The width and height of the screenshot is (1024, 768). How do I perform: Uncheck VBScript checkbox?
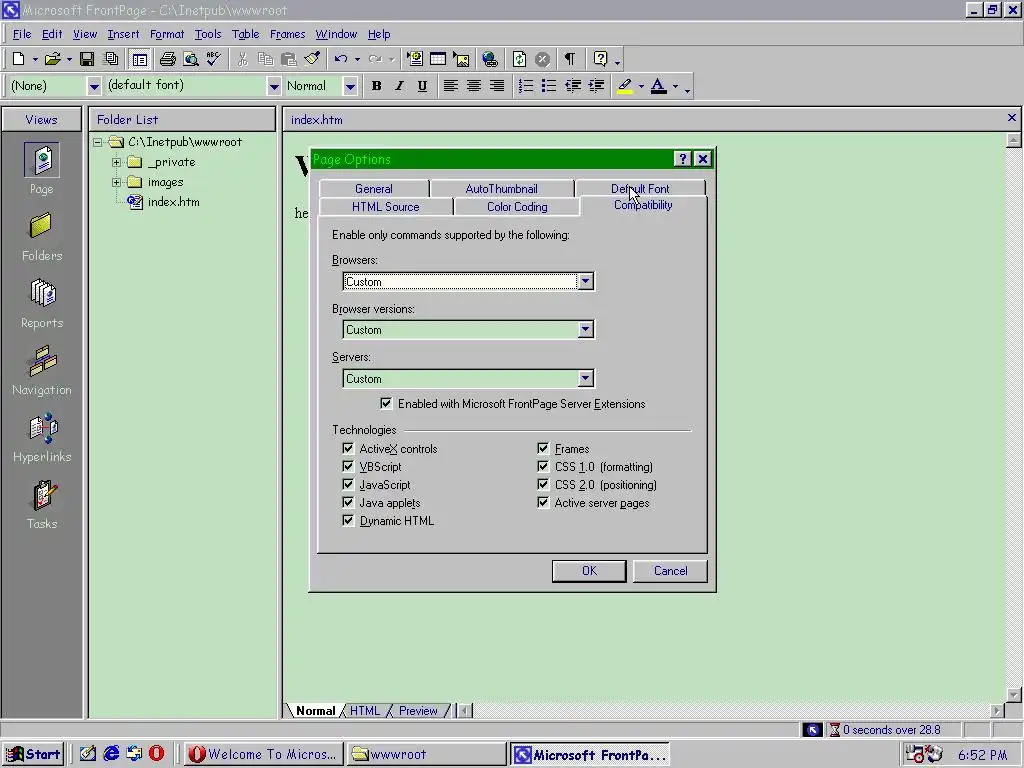click(348, 466)
